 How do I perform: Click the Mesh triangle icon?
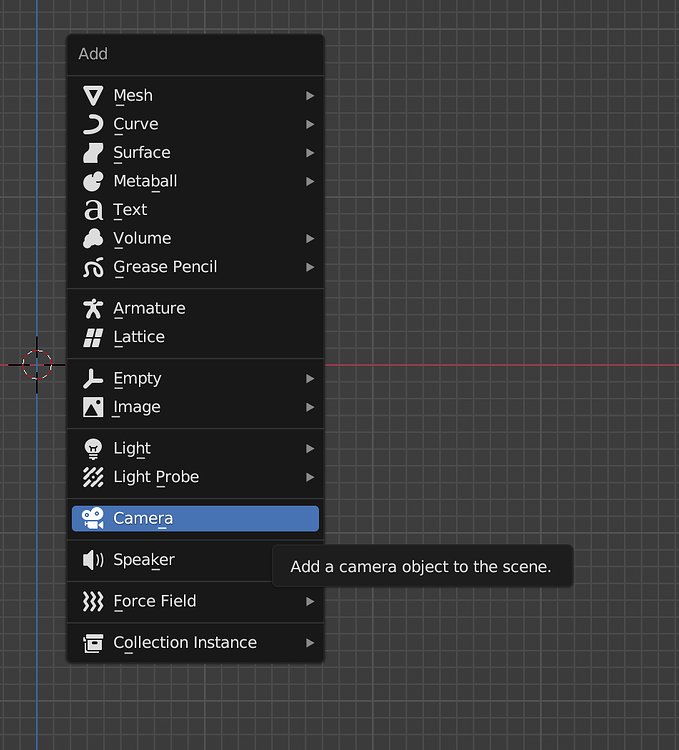[93, 96]
